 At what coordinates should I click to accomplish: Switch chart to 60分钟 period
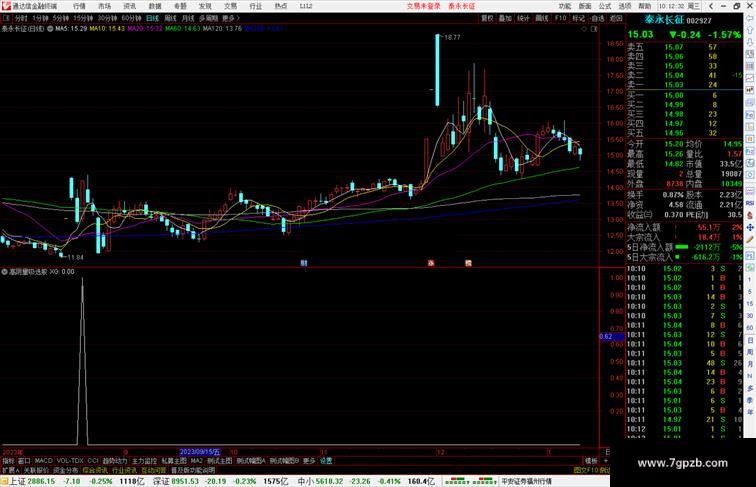(x=131, y=18)
